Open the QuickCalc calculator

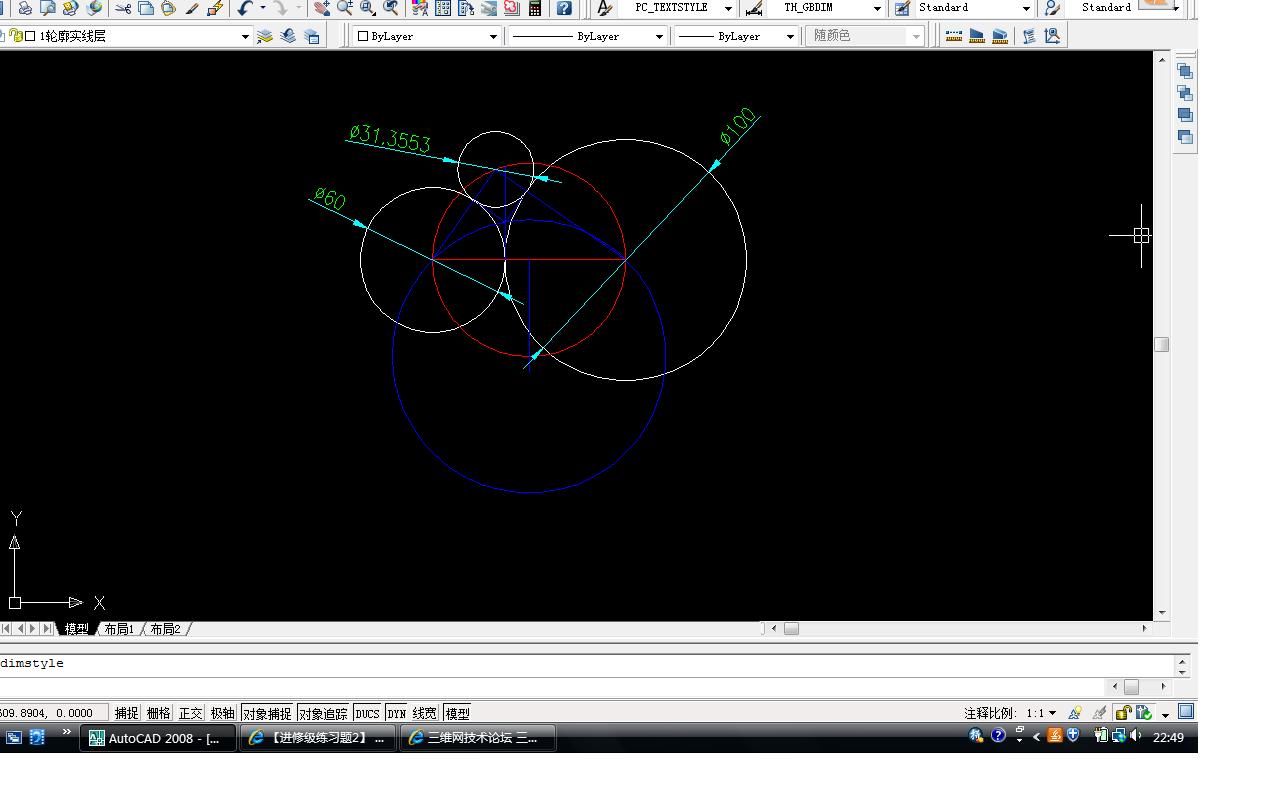[x=535, y=8]
